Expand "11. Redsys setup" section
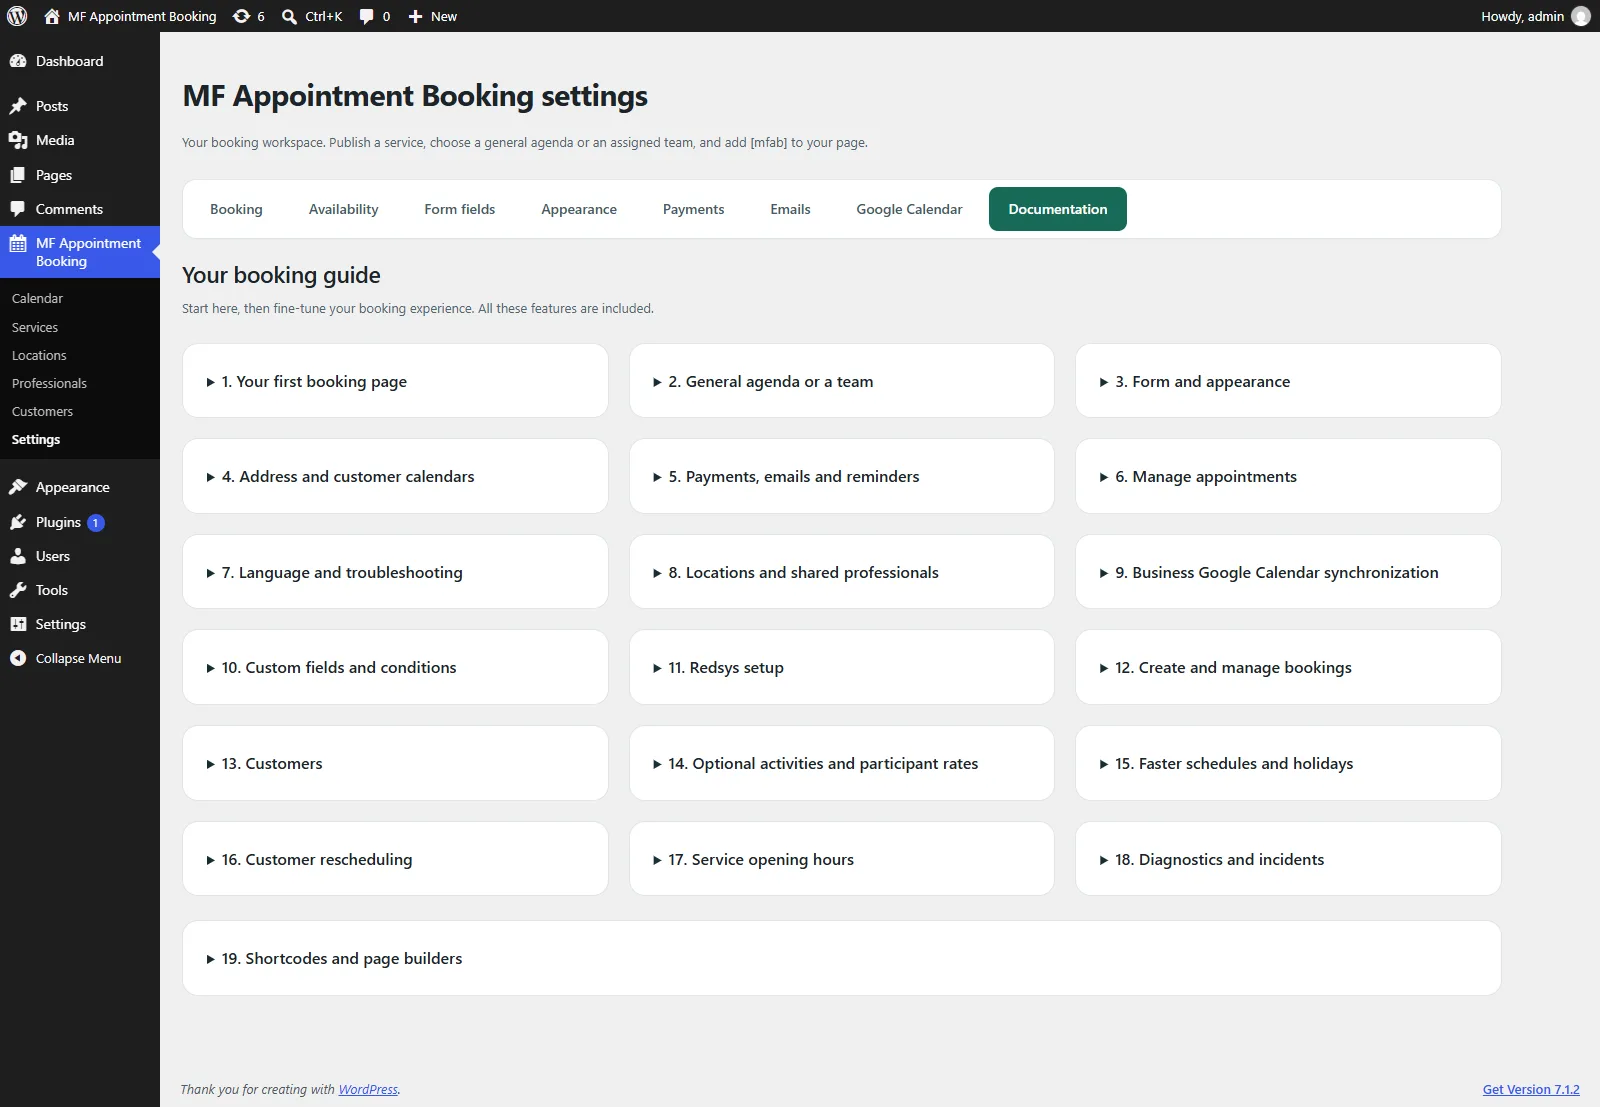The height and width of the screenshot is (1107, 1600). tap(842, 667)
